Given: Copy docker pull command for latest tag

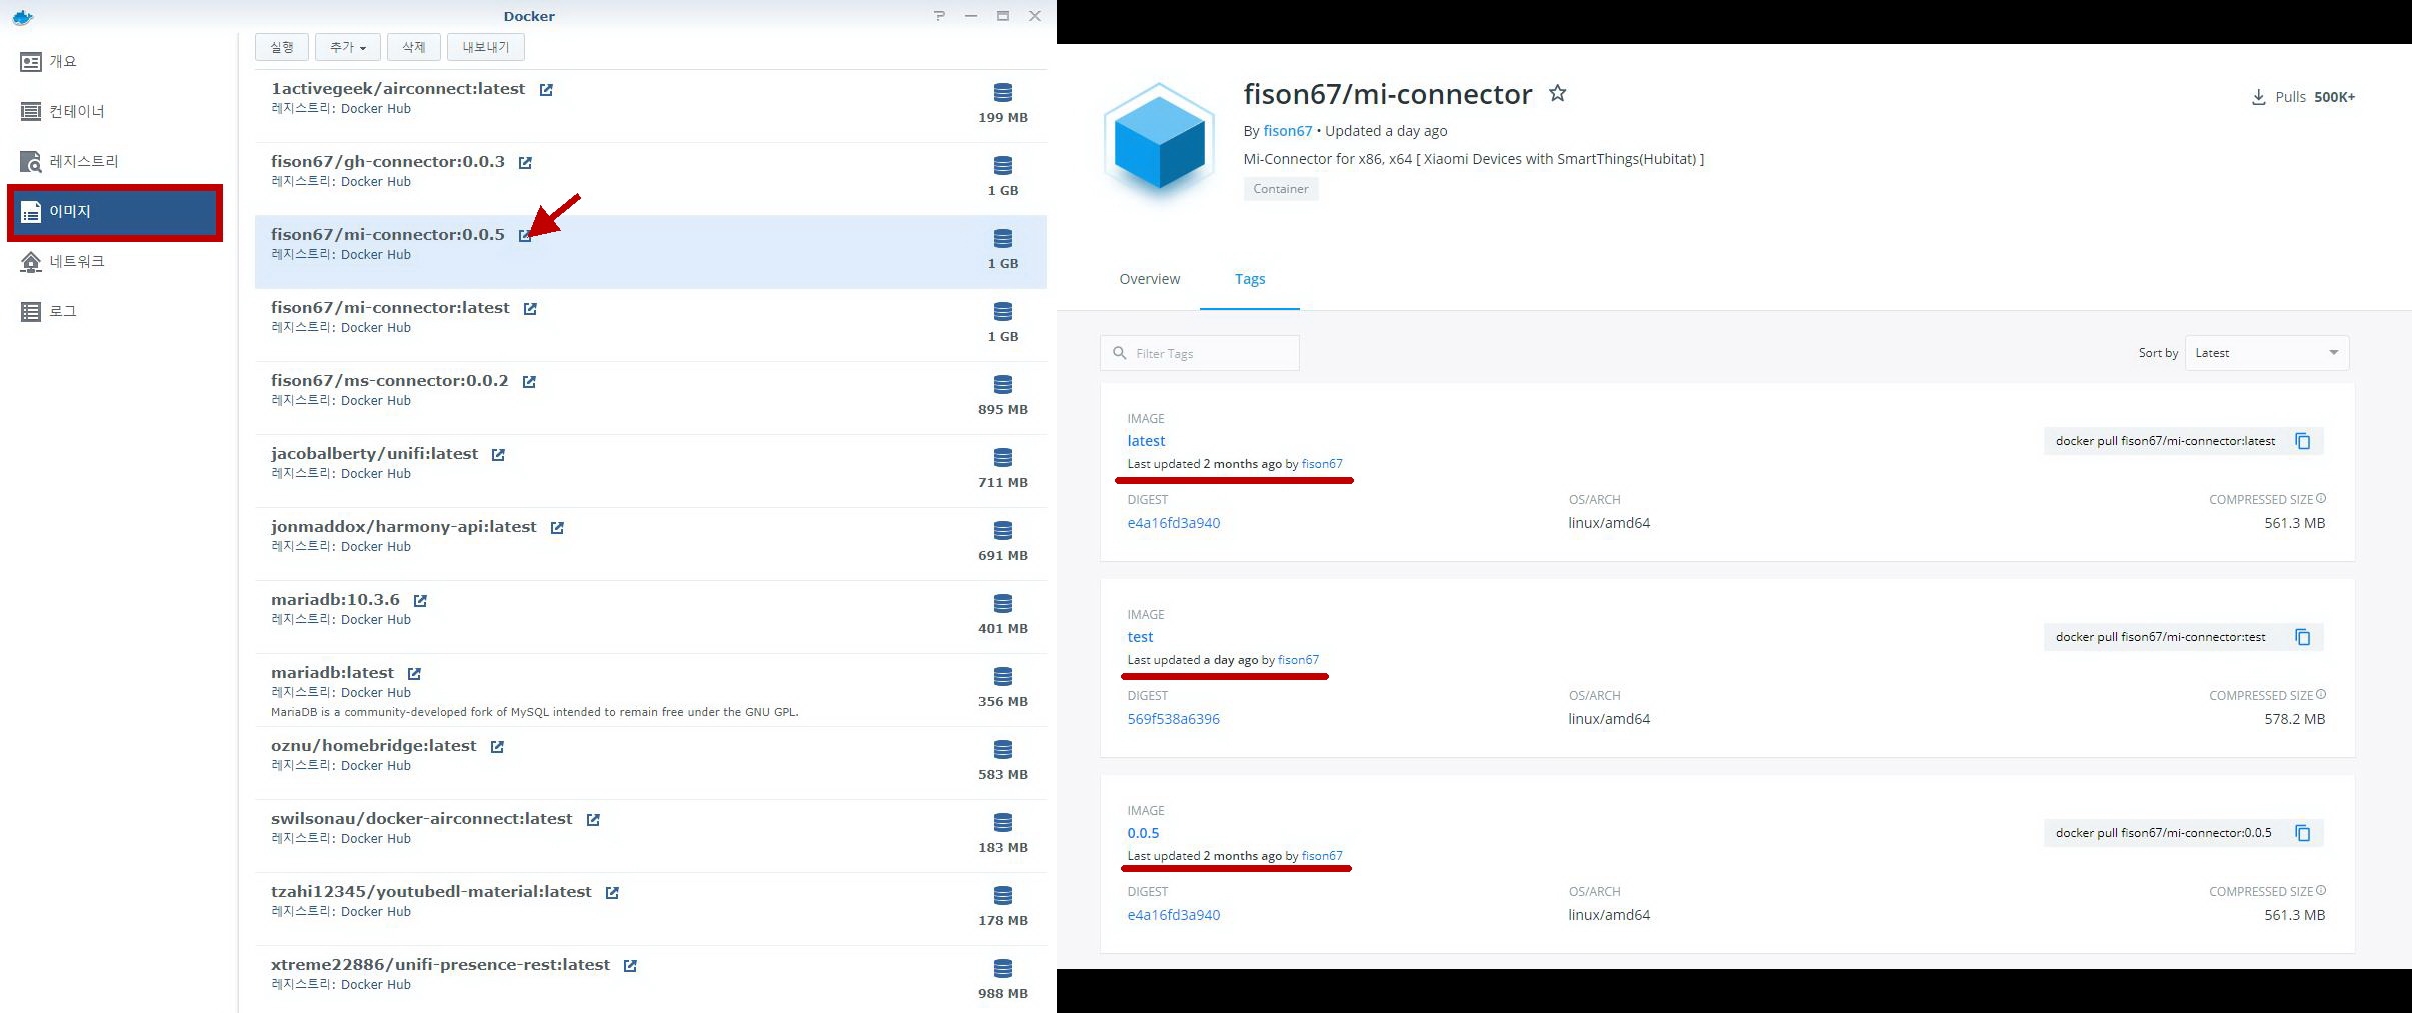Looking at the screenshot, I should 2303,441.
